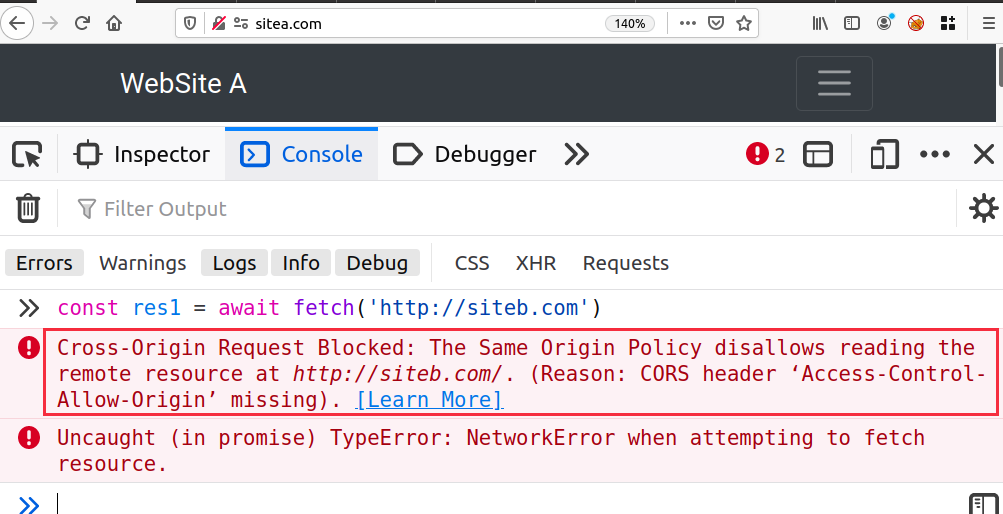The width and height of the screenshot is (1003, 514).
Task: Expand more devtools tabs chevron
Action: point(576,155)
